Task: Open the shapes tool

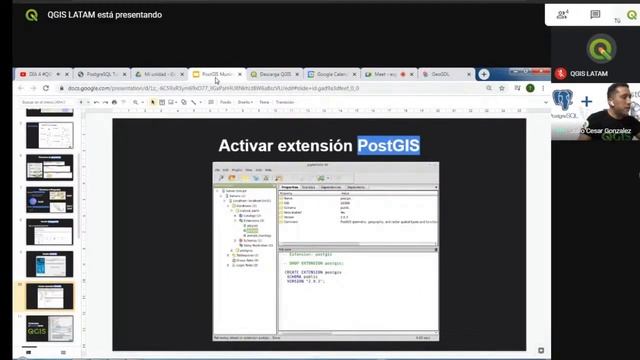Action: 184,102
